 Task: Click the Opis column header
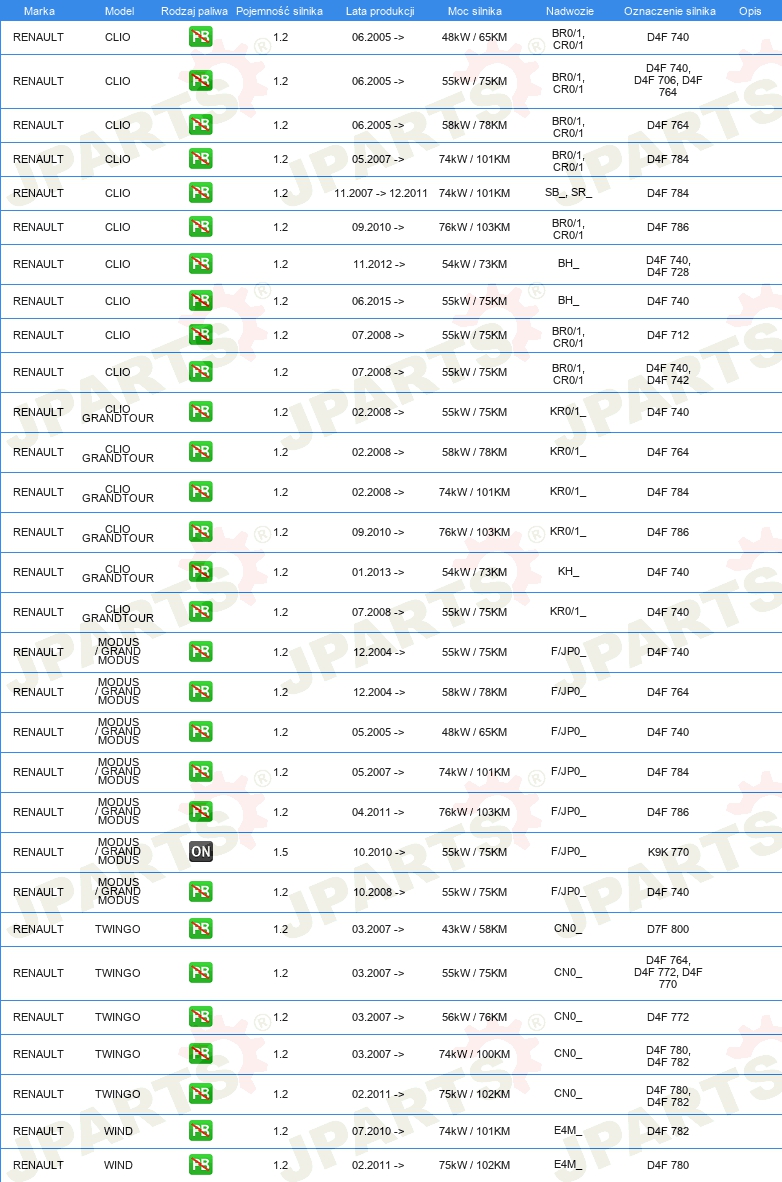(x=750, y=11)
